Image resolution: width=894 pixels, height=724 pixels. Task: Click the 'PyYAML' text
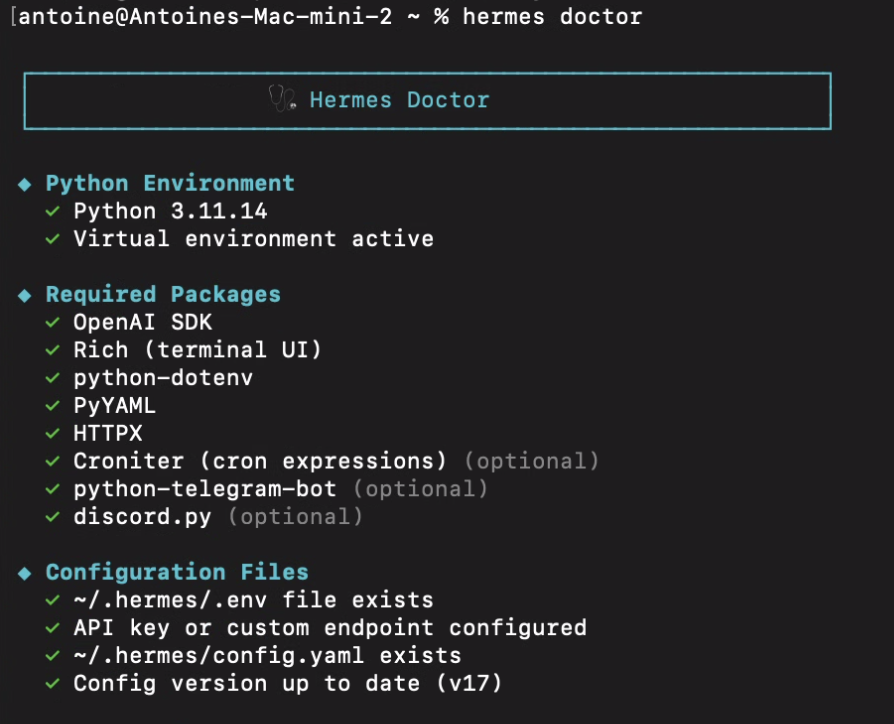pyautogui.click(x=115, y=406)
